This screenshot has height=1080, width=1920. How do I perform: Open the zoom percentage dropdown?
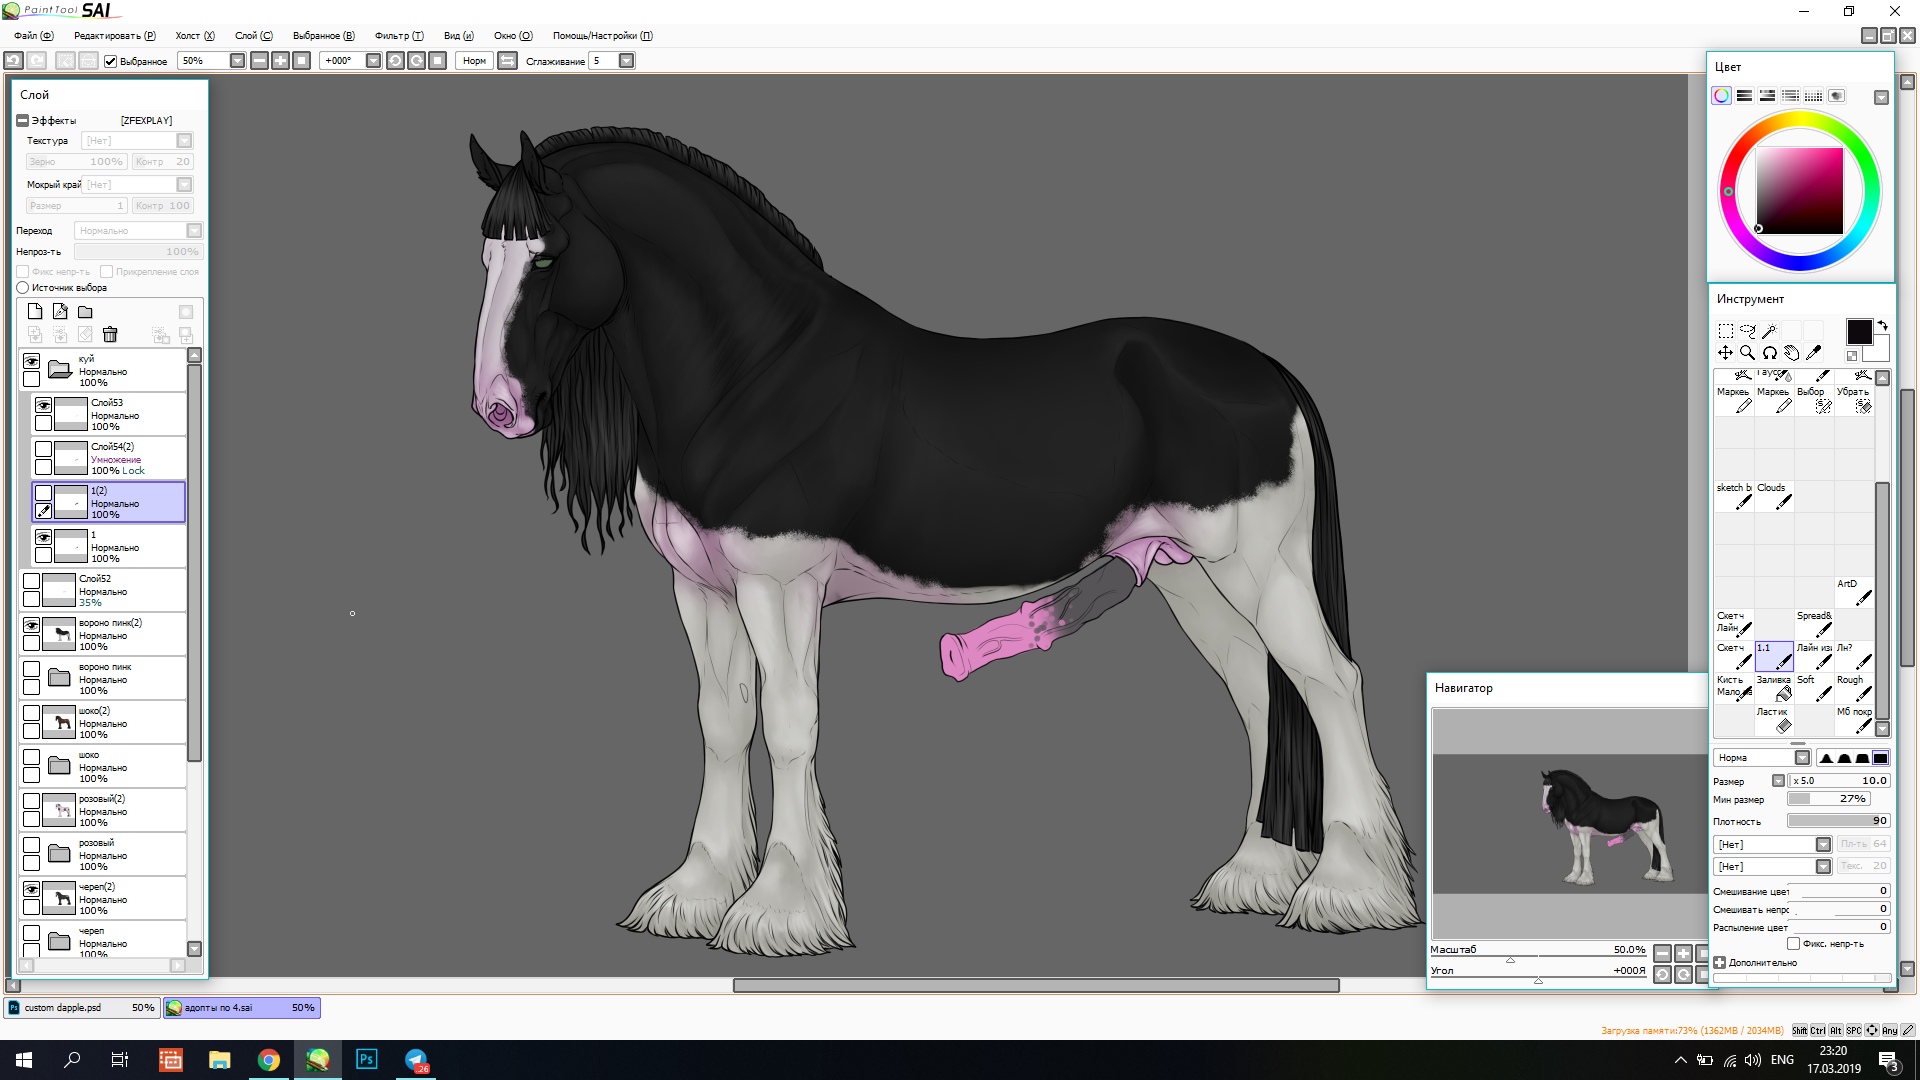click(237, 61)
